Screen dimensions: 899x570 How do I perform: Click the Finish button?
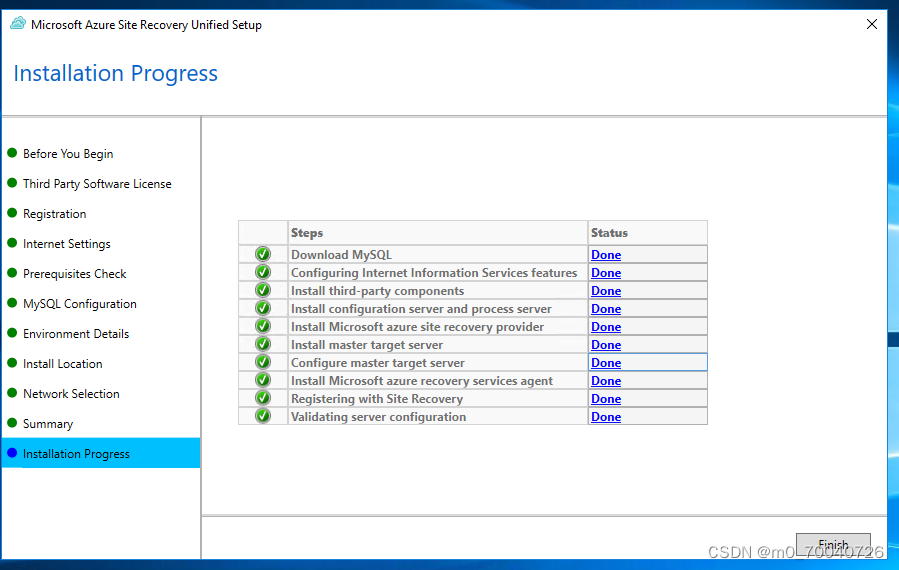[833, 544]
